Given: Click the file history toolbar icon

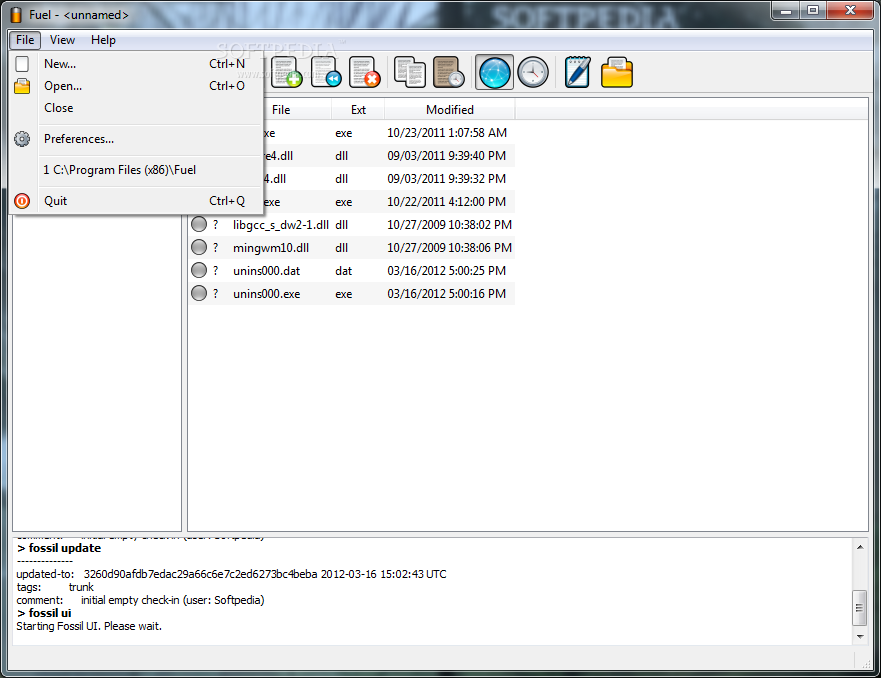Looking at the screenshot, I should (448, 72).
